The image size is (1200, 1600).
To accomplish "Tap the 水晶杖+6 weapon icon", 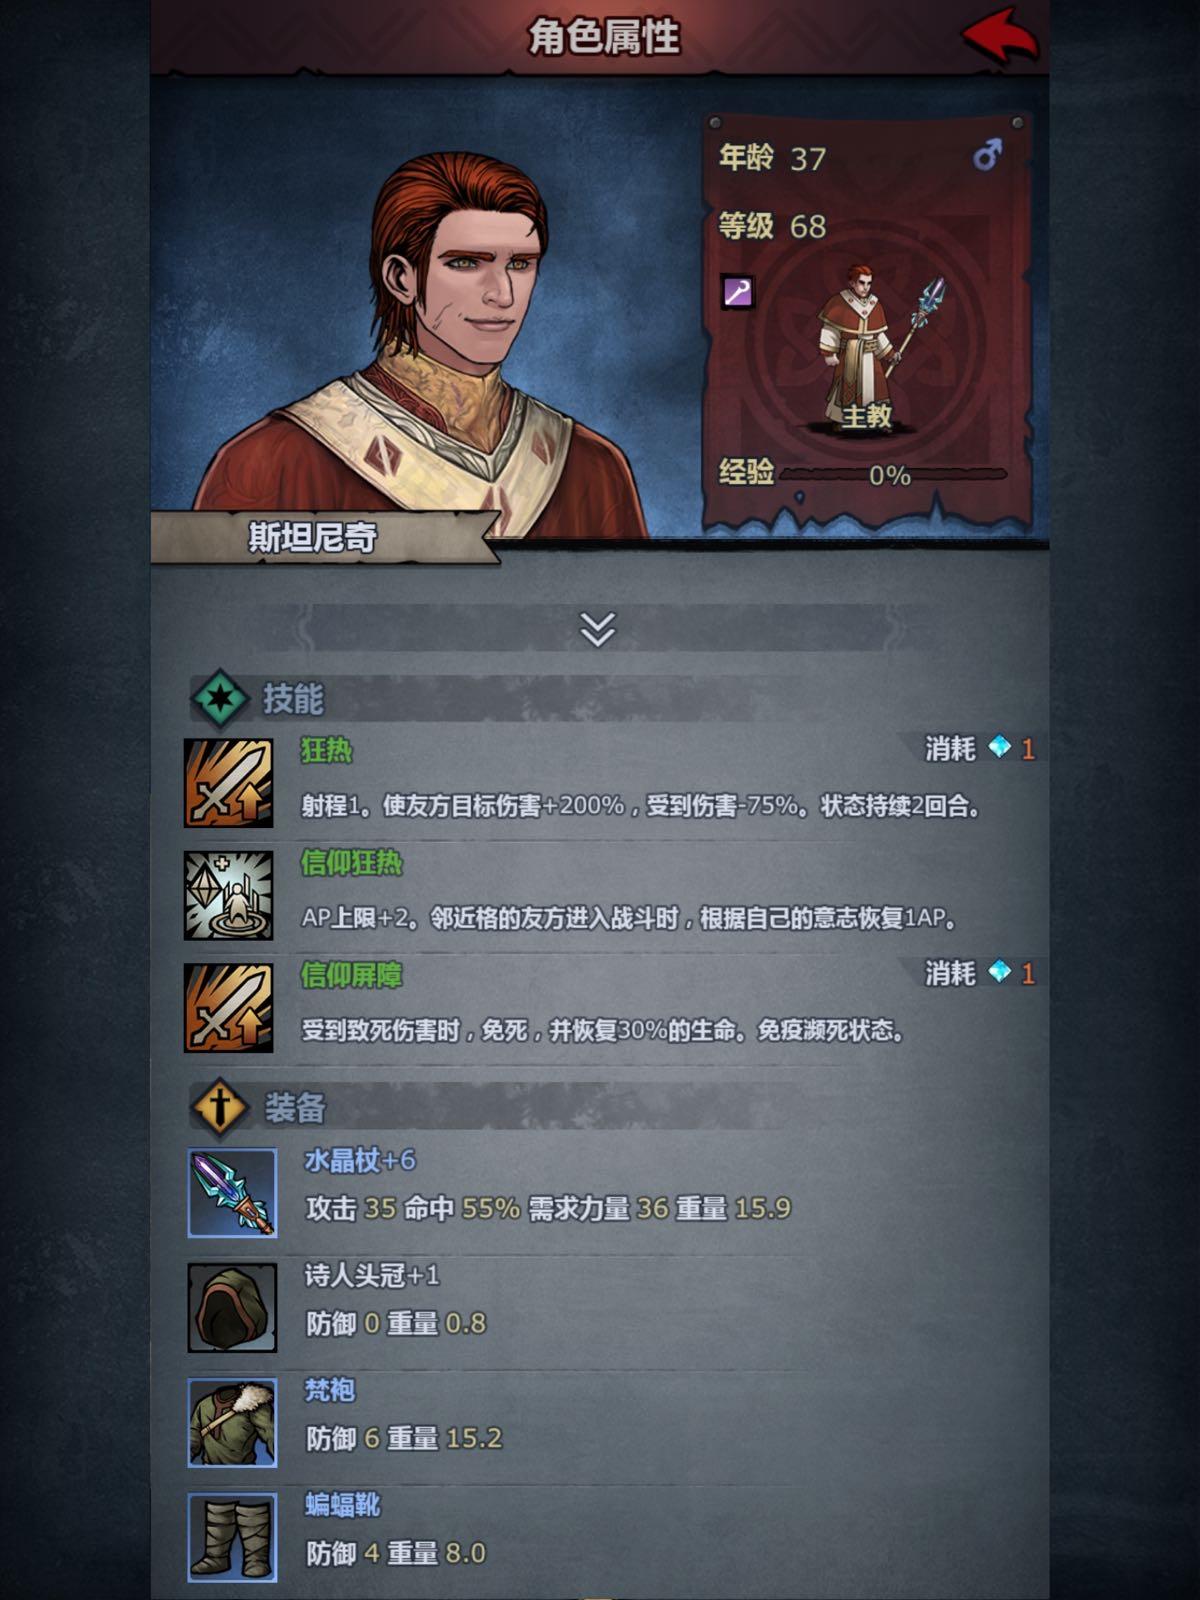I will (x=233, y=1193).
